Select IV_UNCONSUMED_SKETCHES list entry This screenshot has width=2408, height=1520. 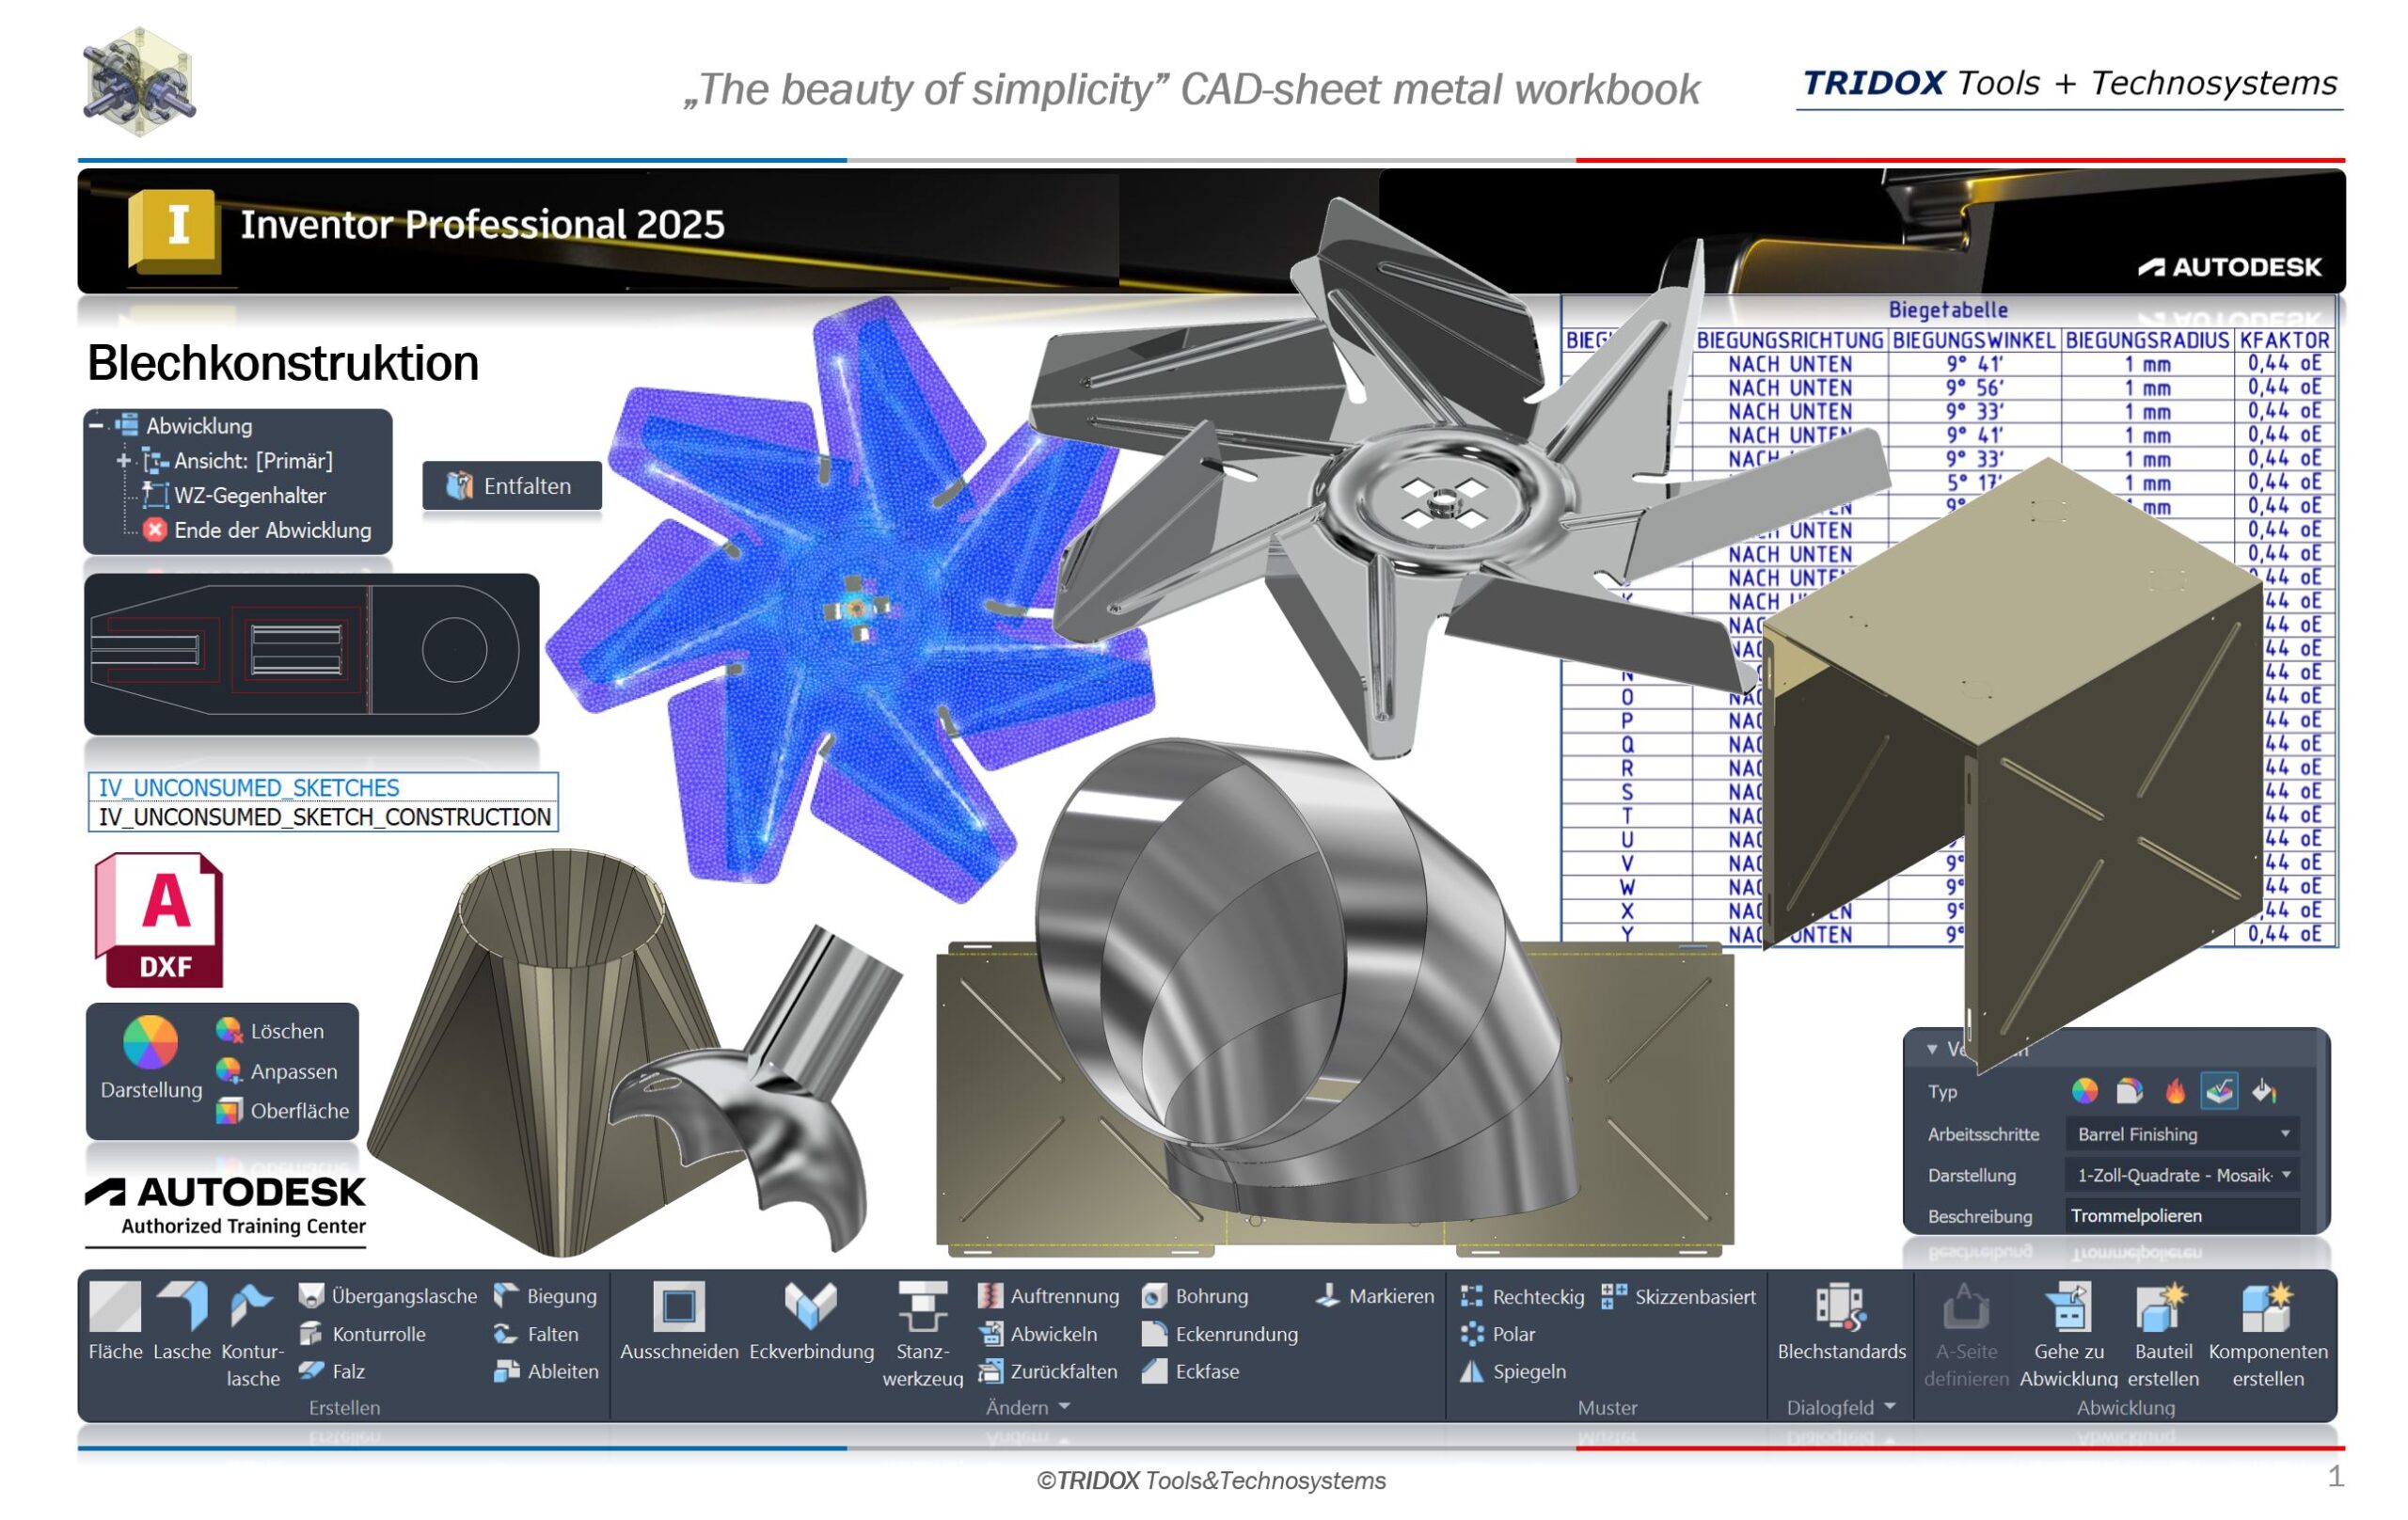[x=322, y=788]
